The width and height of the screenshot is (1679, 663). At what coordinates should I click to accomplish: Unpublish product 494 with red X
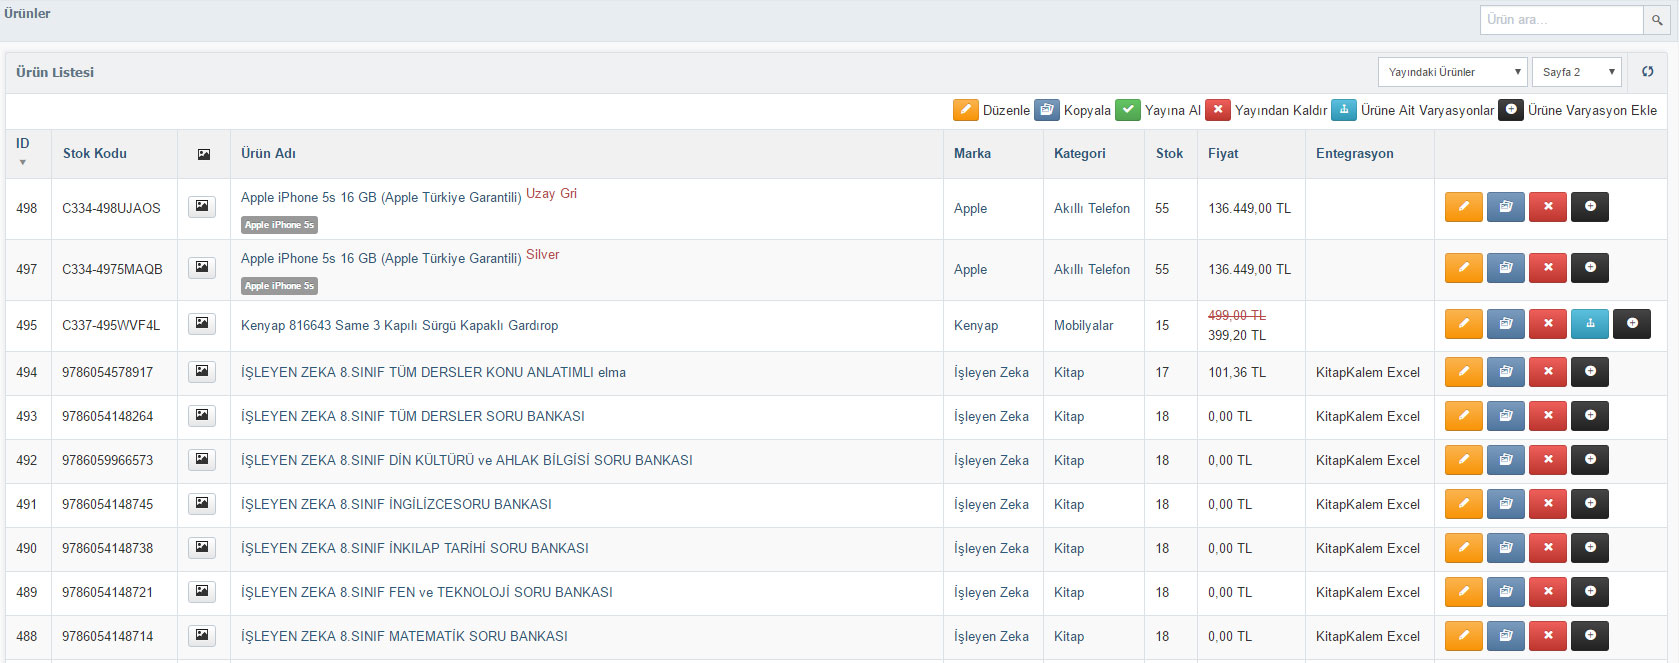pos(1548,372)
